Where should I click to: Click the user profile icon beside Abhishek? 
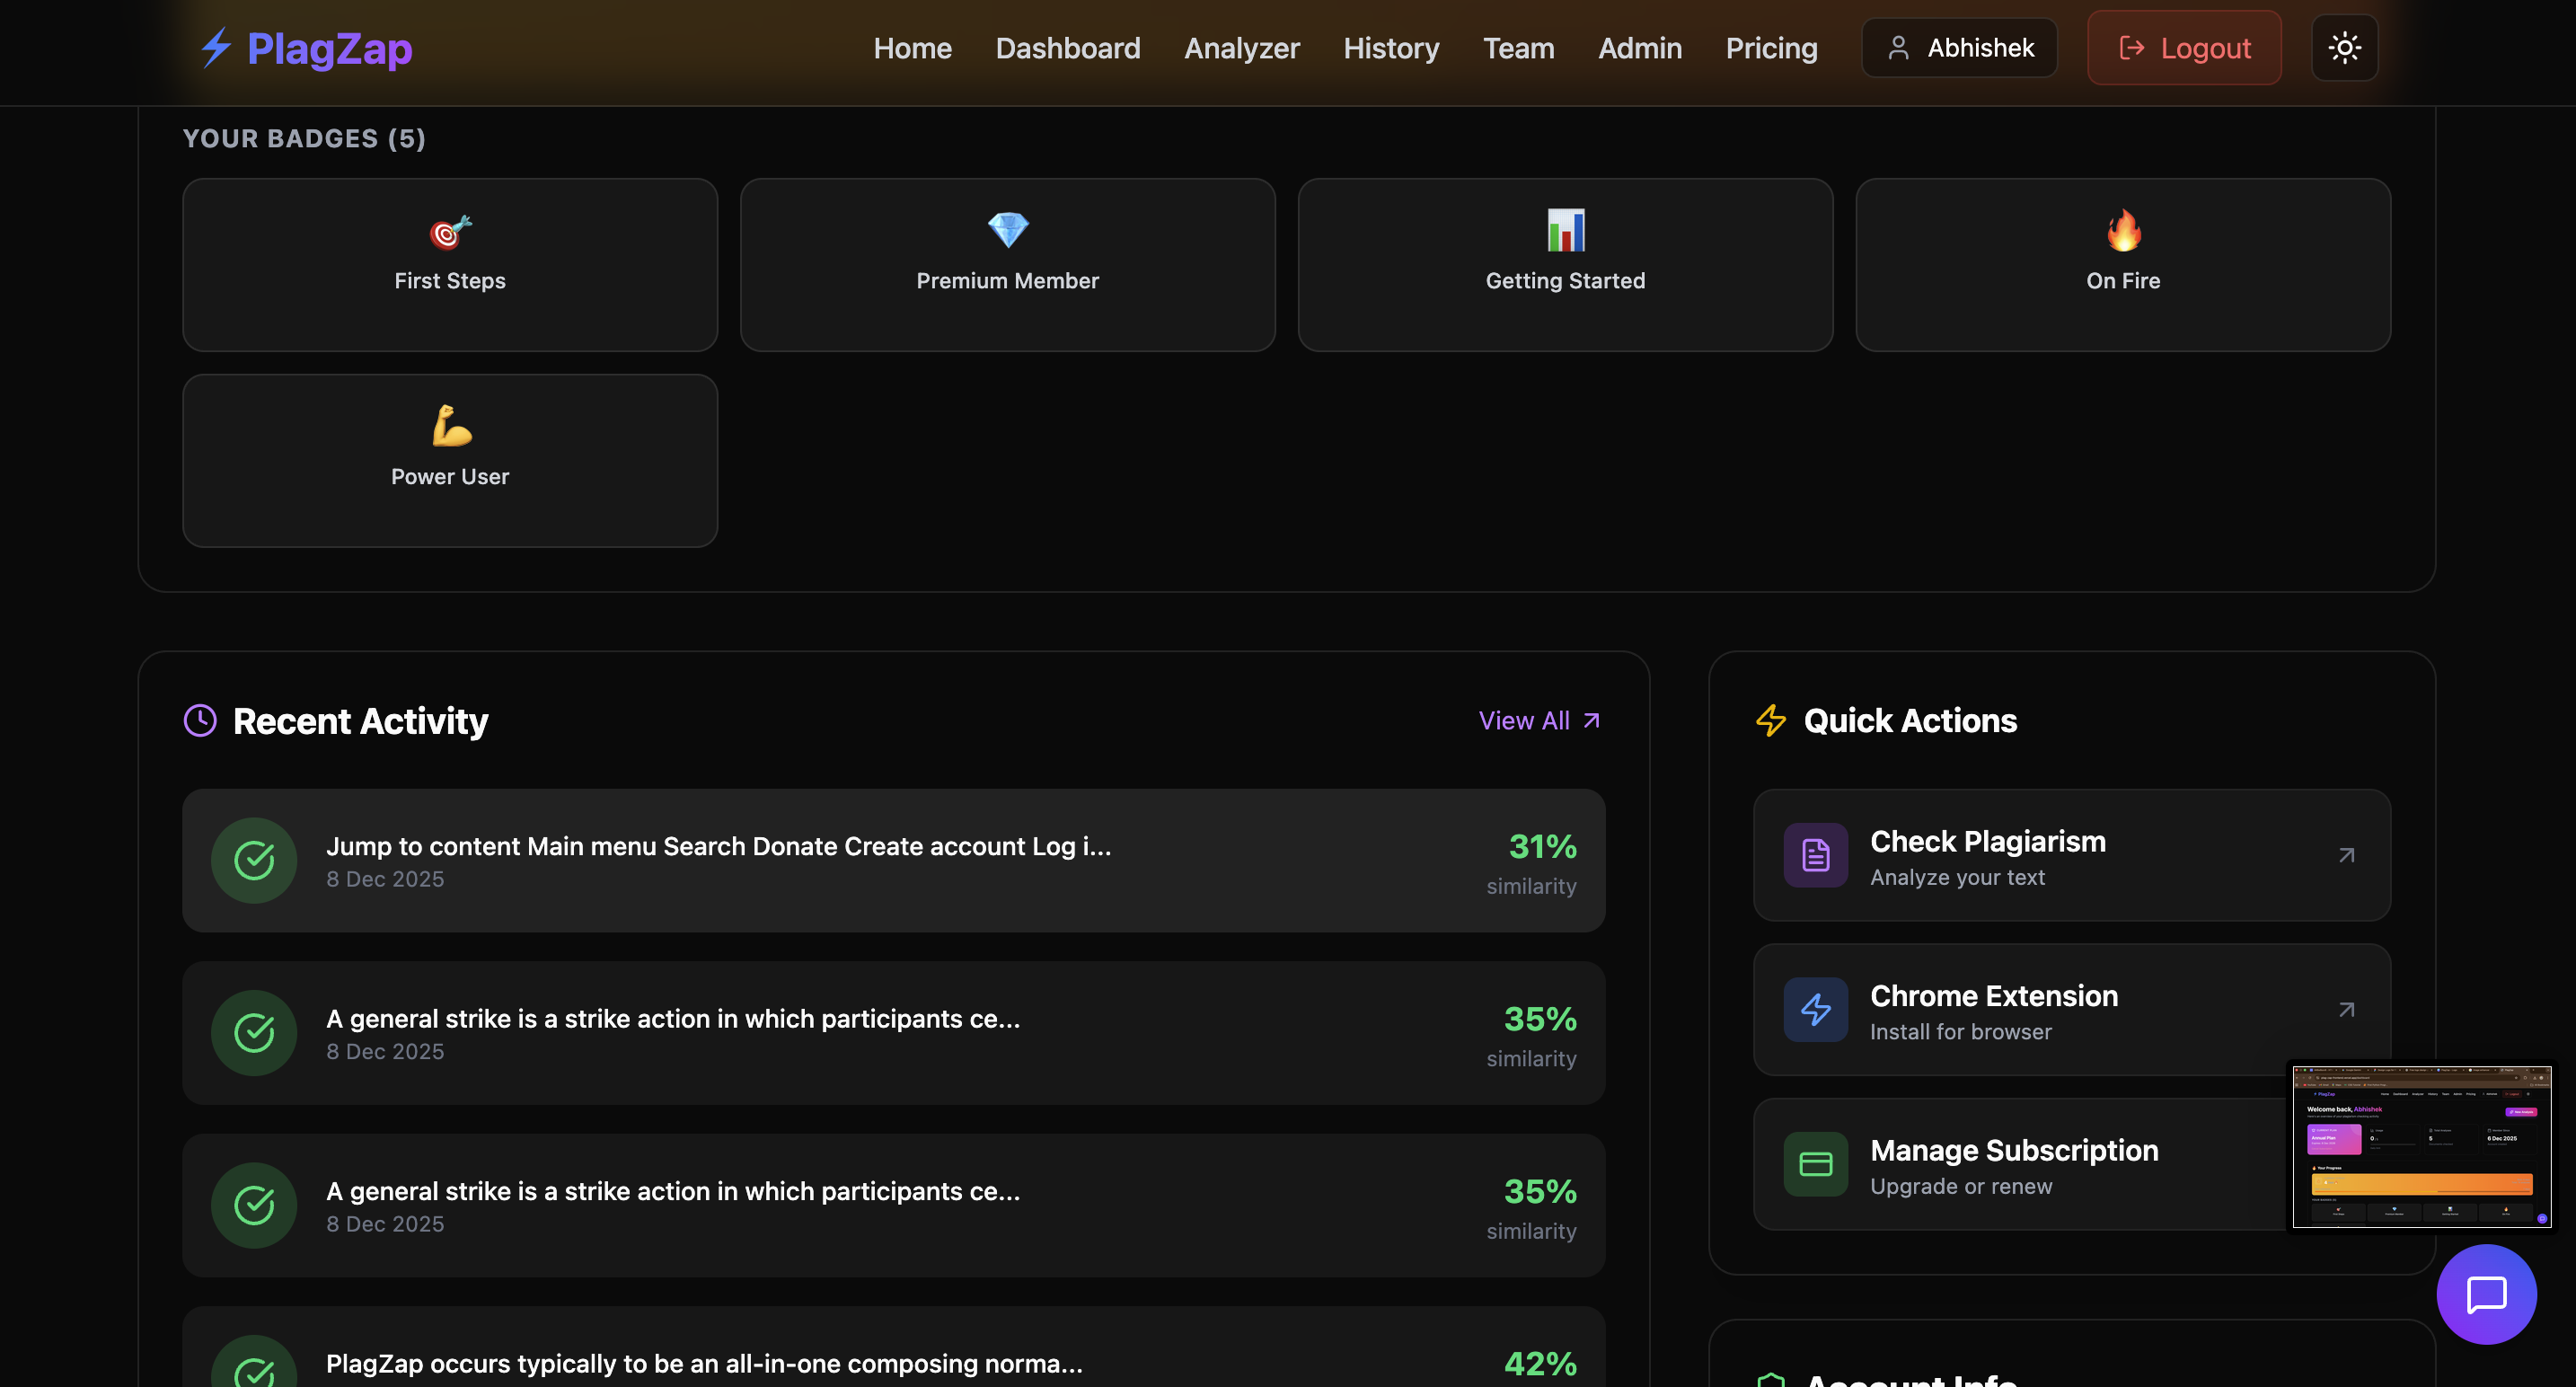pyautogui.click(x=1897, y=46)
